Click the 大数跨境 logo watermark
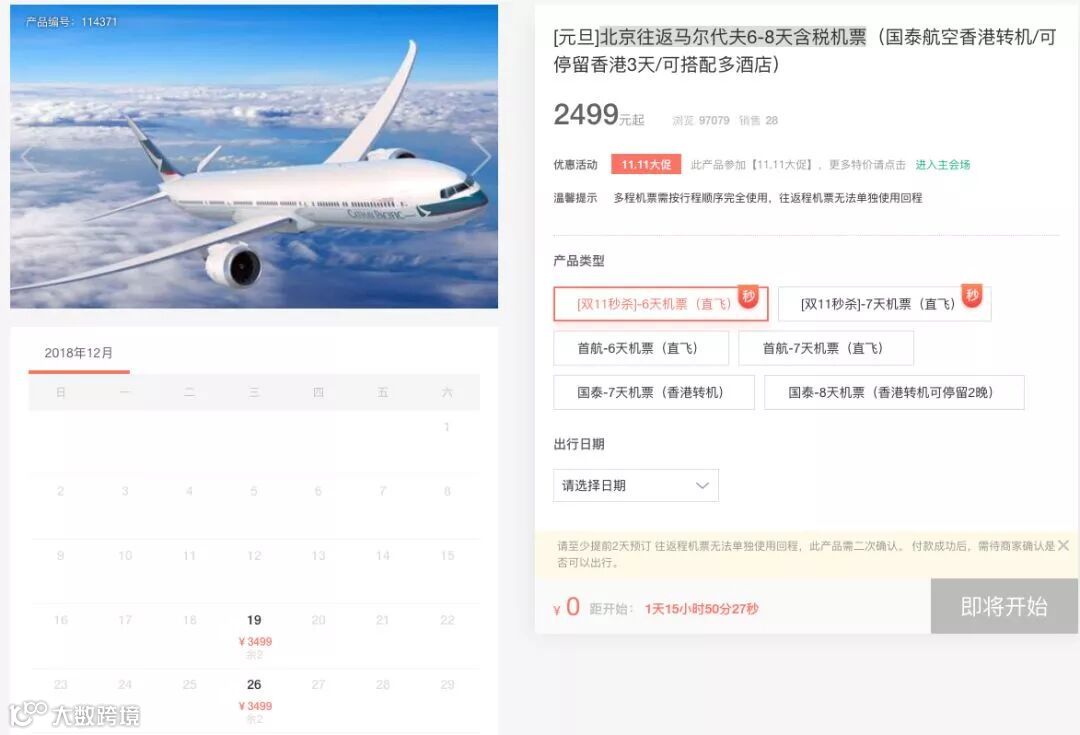Screen dimensions: 1080x735 coord(74,715)
